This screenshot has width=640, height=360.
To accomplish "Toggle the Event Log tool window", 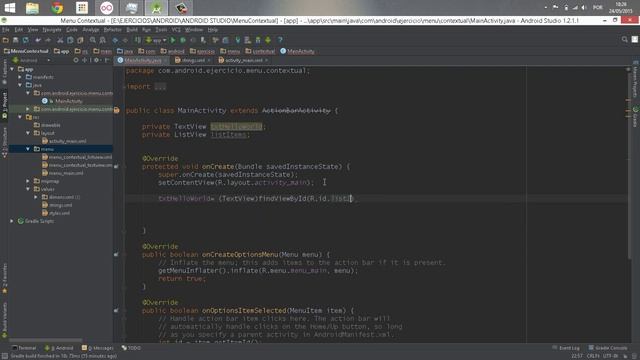I will point(566,348).
